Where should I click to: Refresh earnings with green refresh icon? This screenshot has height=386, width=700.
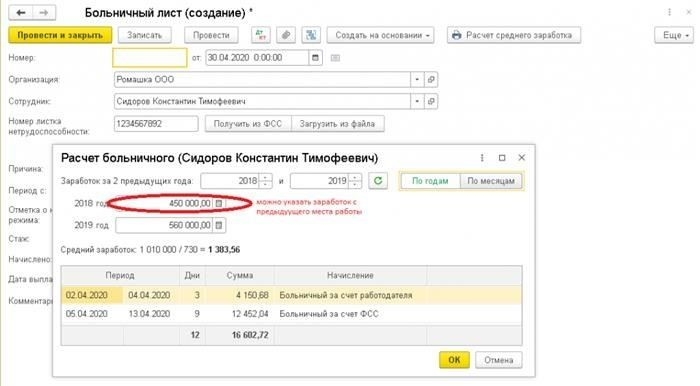[x=378, y=181]
